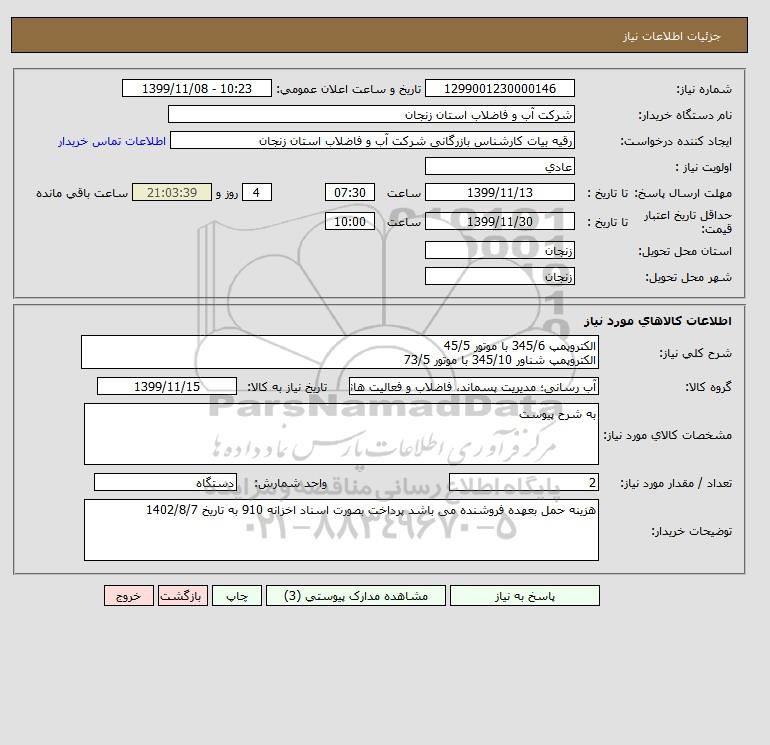Click the 'تعداد / مقدار مورد نیاز:' label
The height and width of the screenshot is (745, 770).
click(676, 483)
